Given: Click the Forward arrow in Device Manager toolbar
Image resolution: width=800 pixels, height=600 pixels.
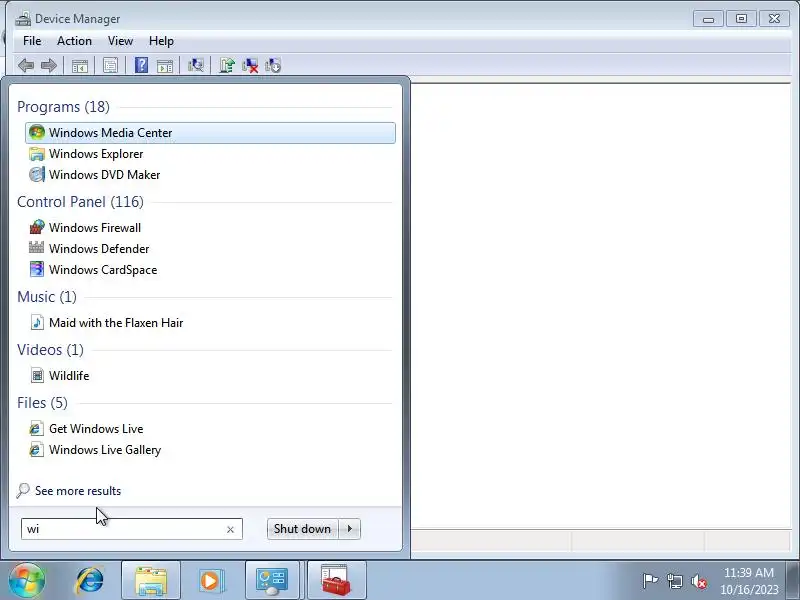Looking at the screenshot, I should coord(48,65).
